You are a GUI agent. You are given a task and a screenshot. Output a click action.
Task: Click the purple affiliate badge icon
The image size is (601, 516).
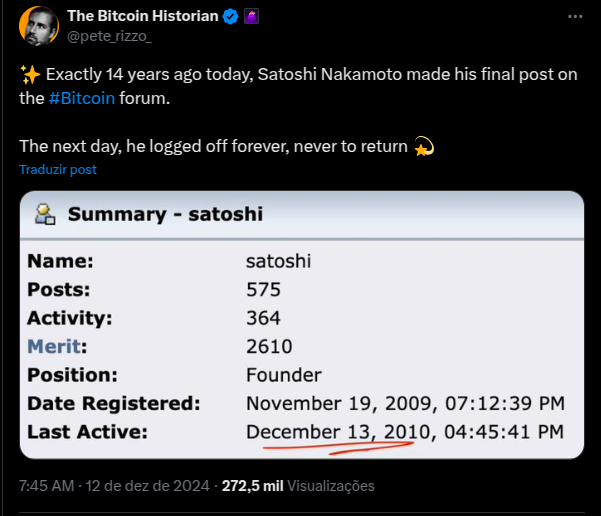(251, 16)
